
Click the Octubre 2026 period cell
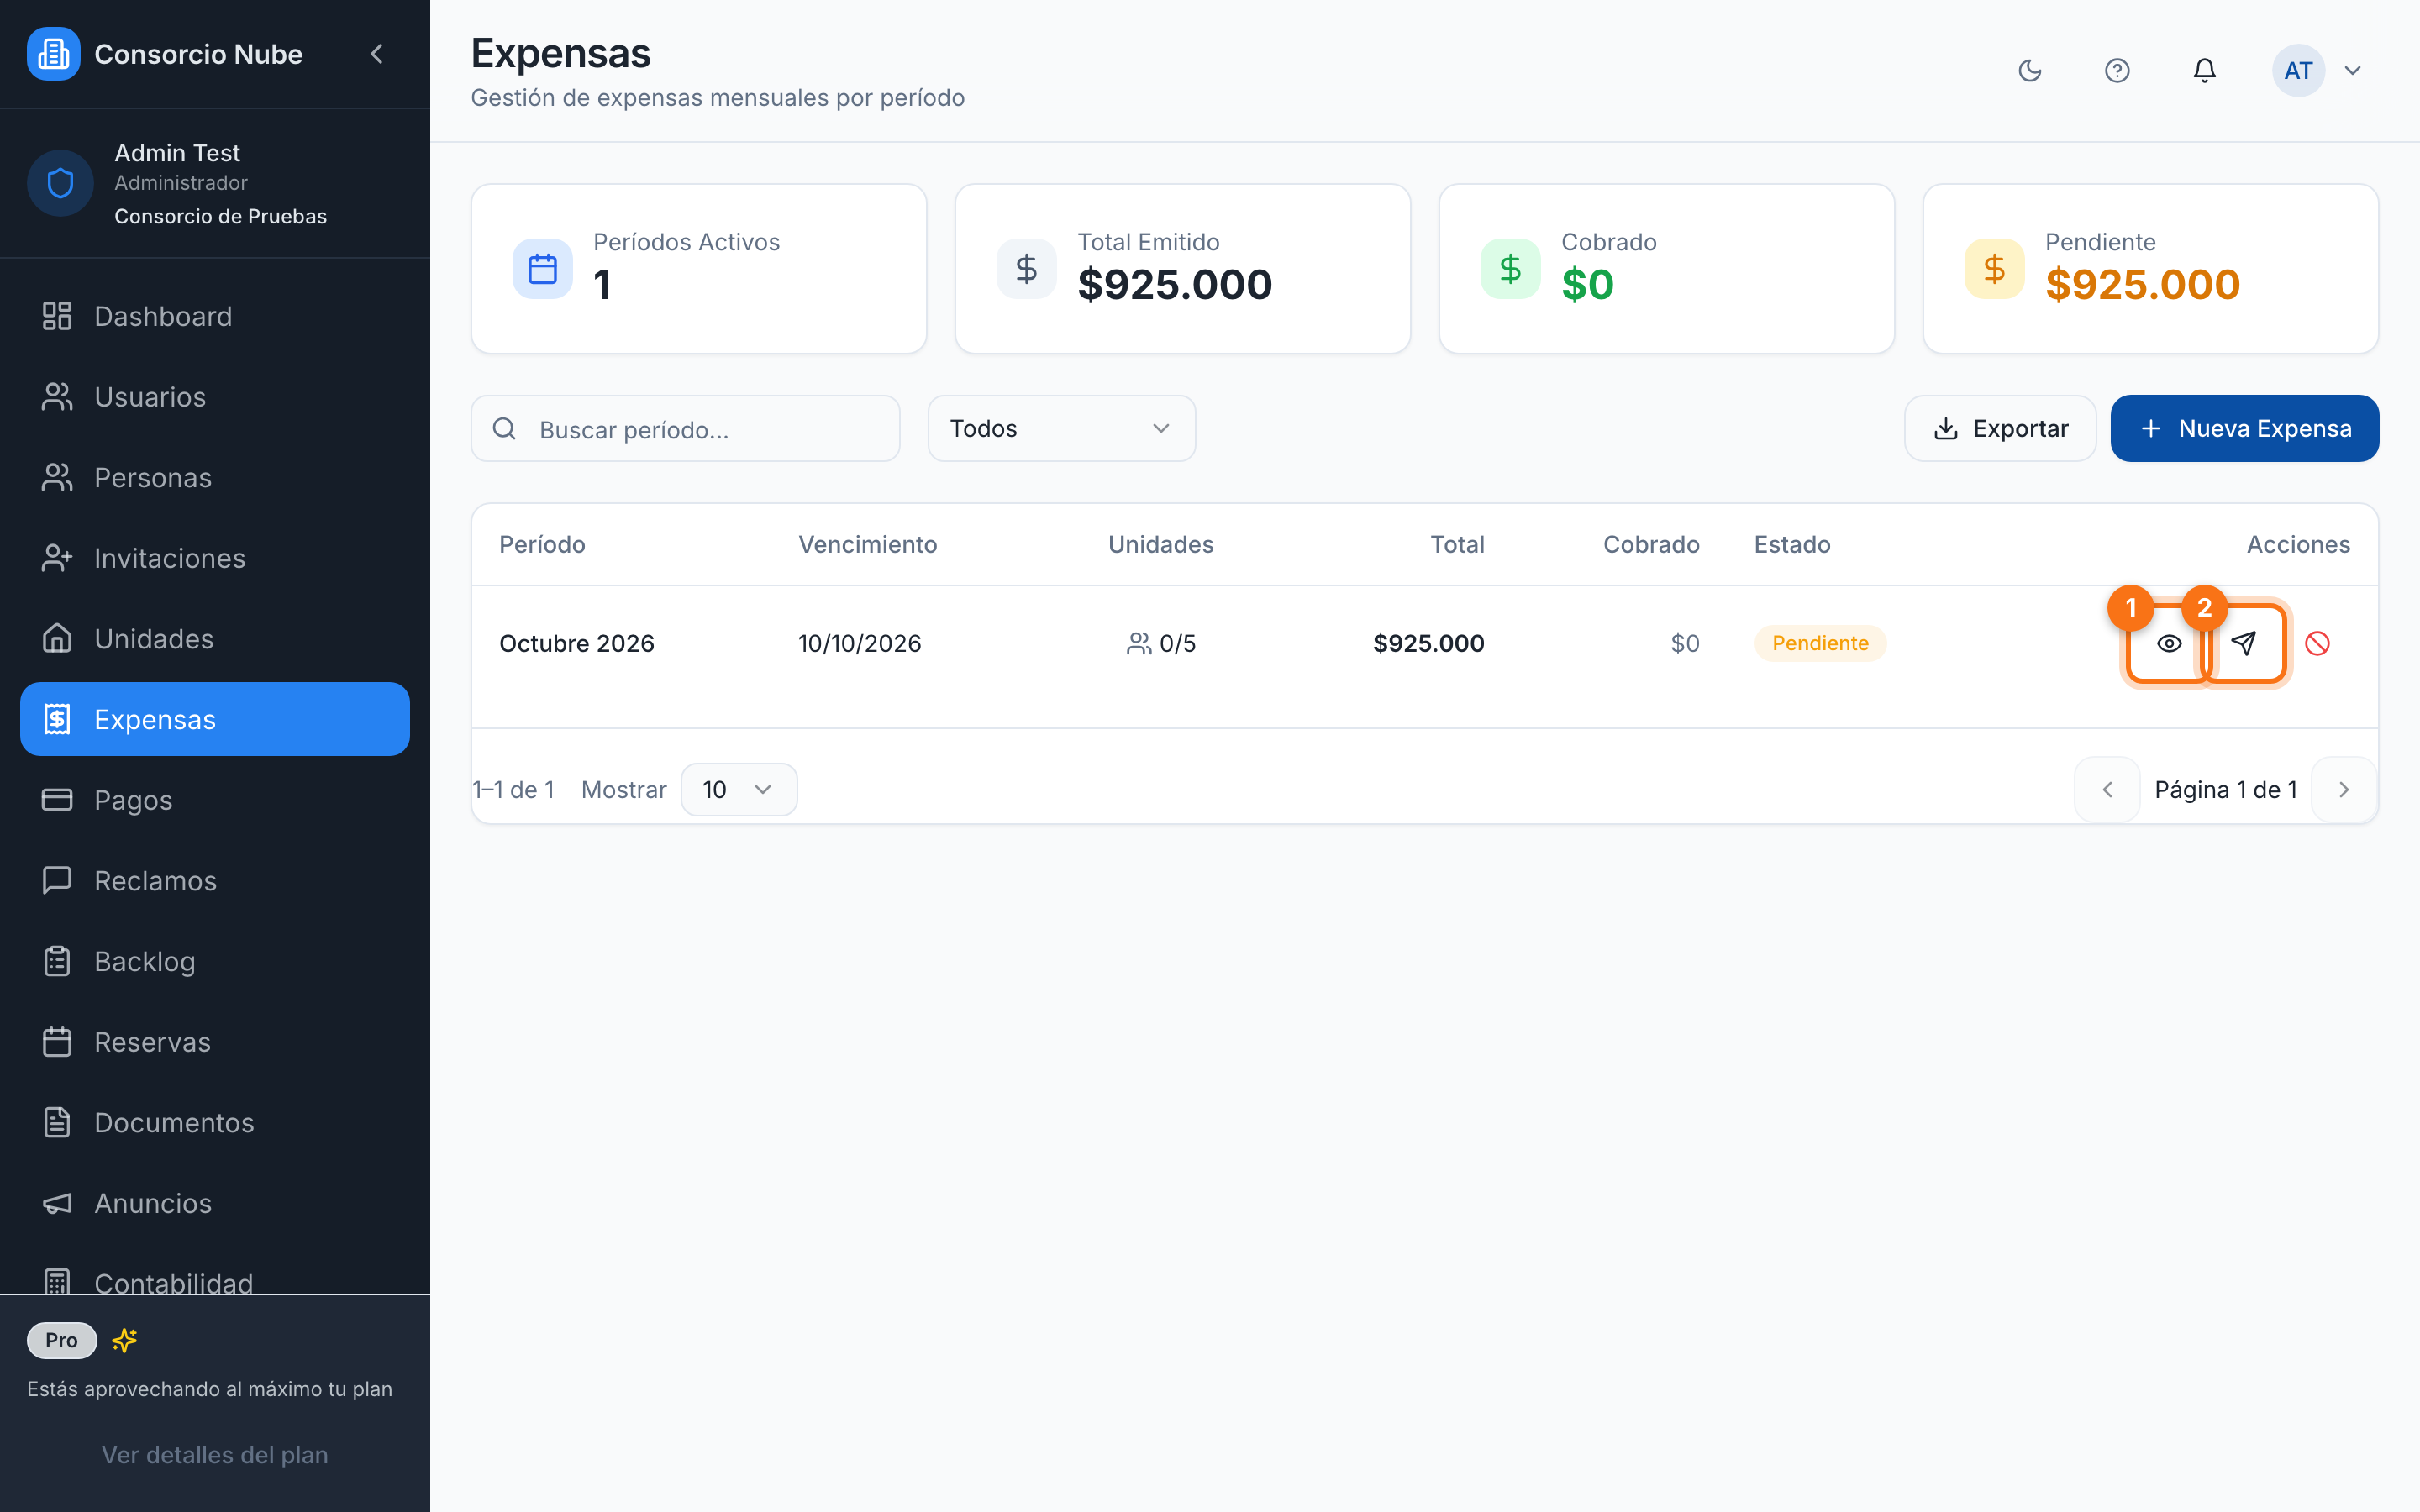577,643
